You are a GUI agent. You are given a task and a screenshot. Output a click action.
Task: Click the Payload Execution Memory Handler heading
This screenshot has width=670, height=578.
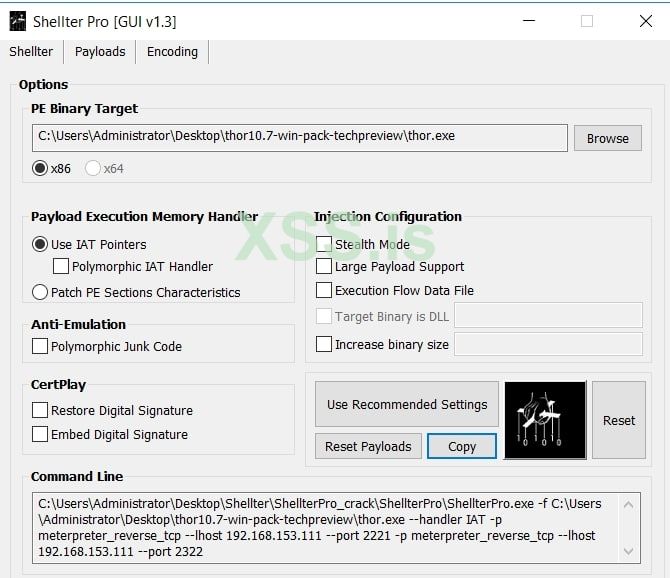pyautogui.click(x=144, y=217)
